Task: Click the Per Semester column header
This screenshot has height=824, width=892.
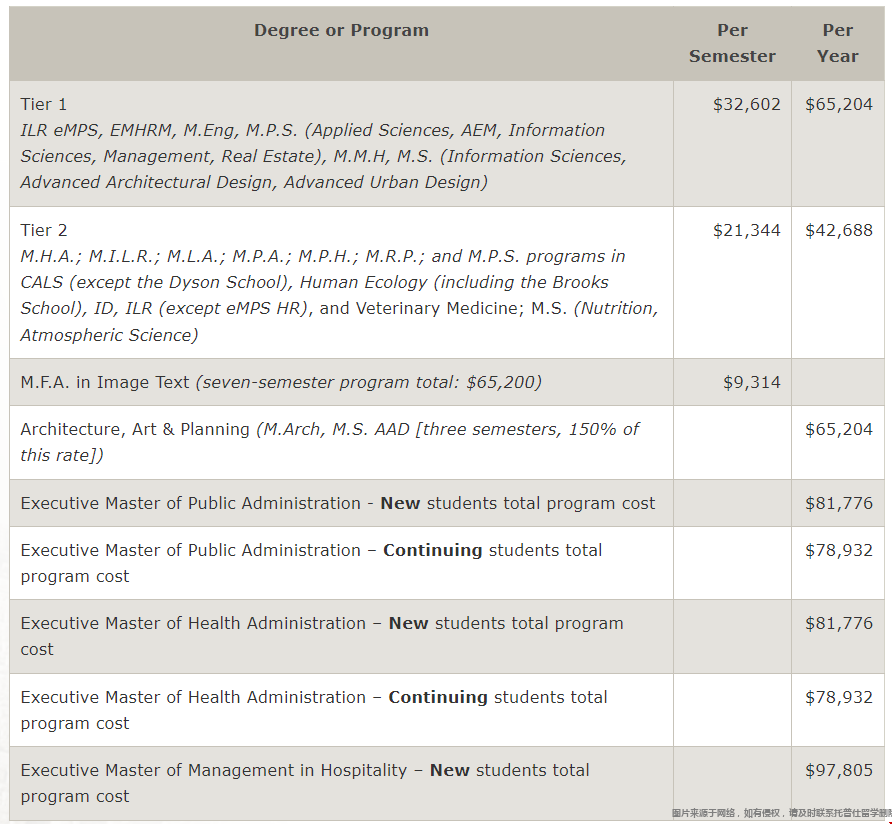Action: click(732, 43)
